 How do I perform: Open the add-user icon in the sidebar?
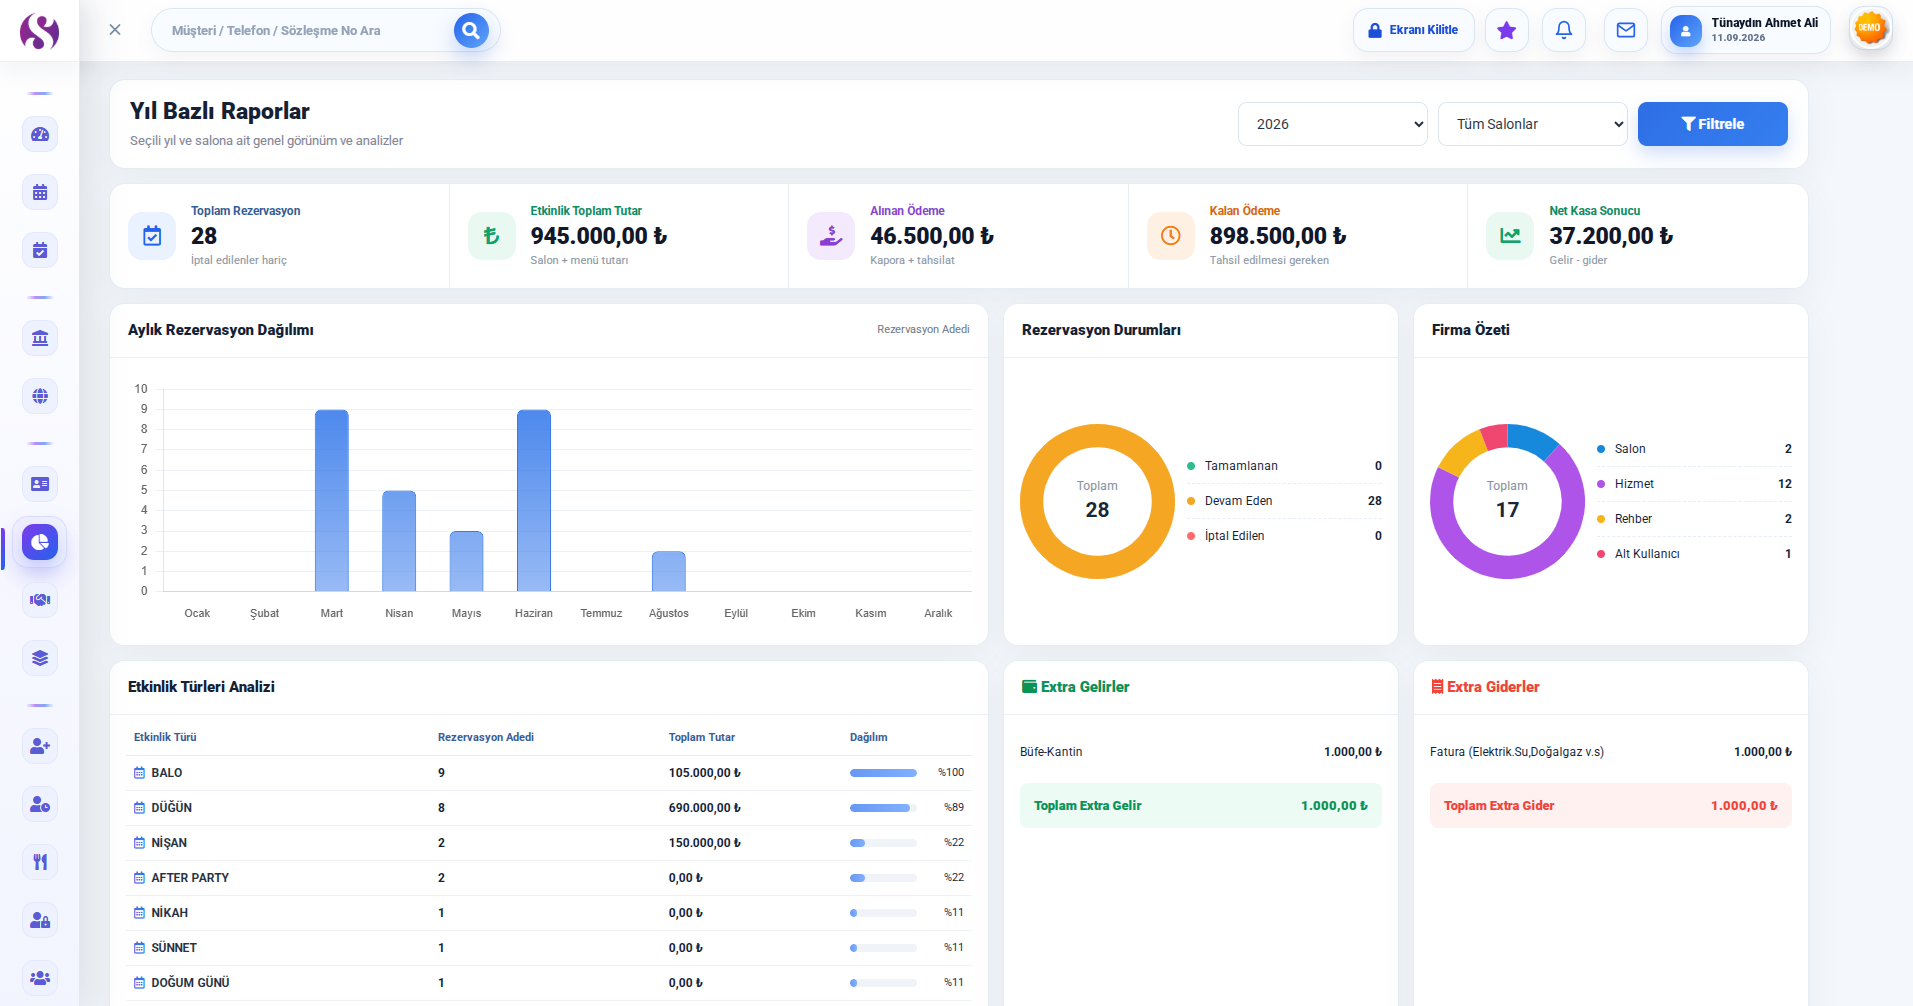click(x=40, y=746)
